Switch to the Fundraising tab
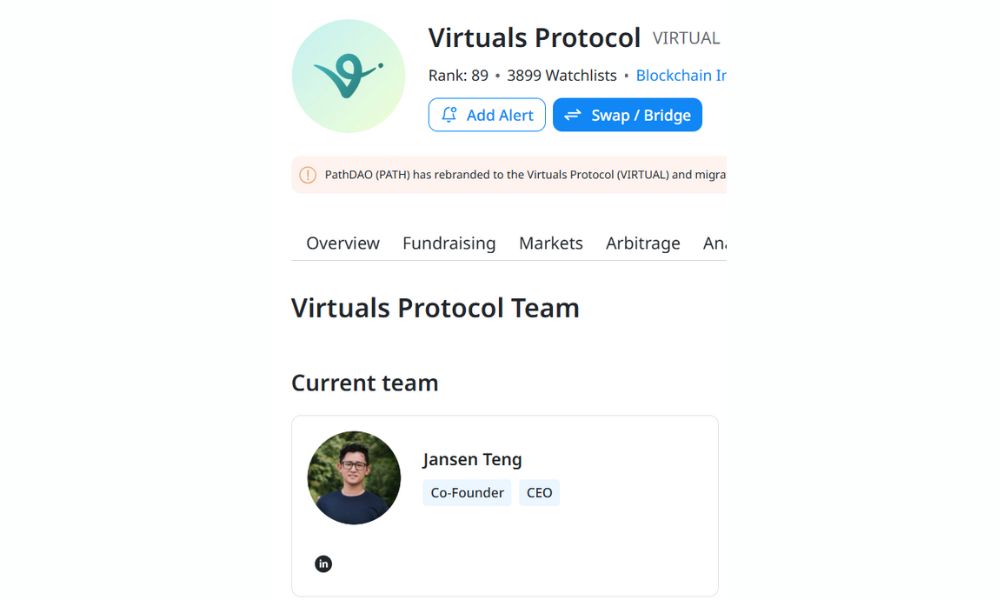Image resolution: width=1000 pixels, height=600 pixels. coord(449,243)
